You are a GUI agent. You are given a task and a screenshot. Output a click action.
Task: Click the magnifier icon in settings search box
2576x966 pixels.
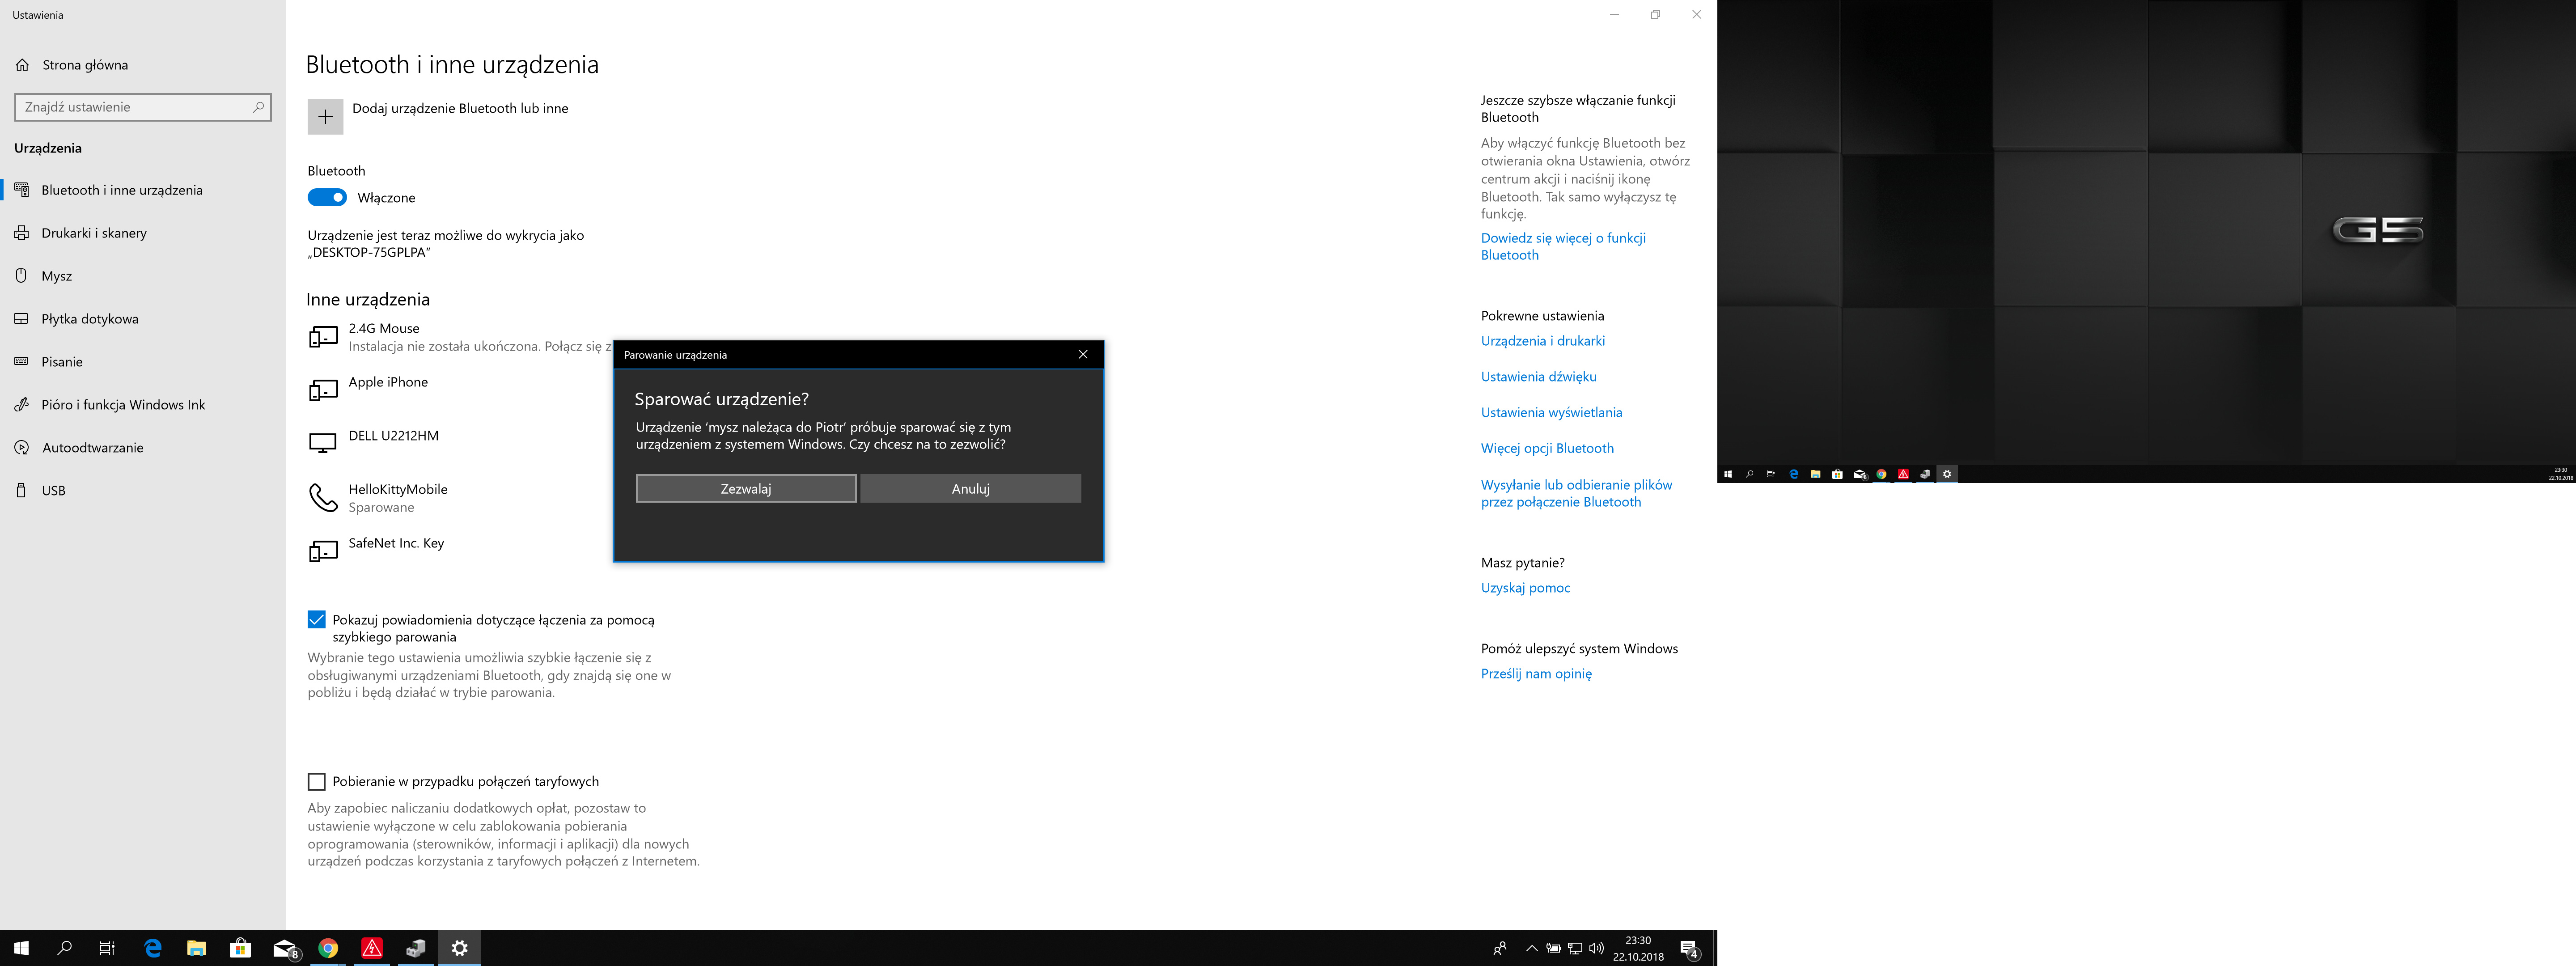pos(258,107)
